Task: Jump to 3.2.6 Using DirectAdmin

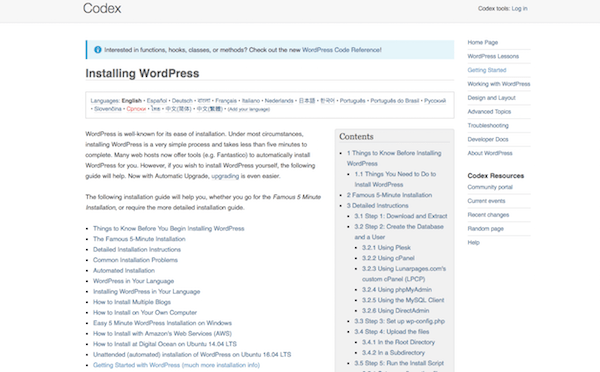Action: tap(396, 311)
